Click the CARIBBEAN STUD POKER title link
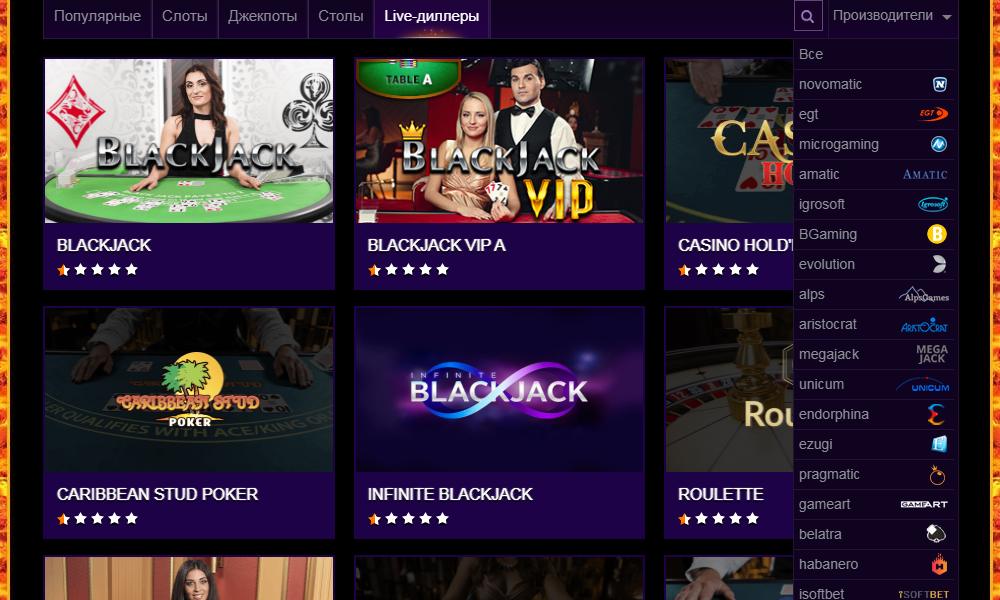Screen dimensions: 1000x600 coord(158,494)
